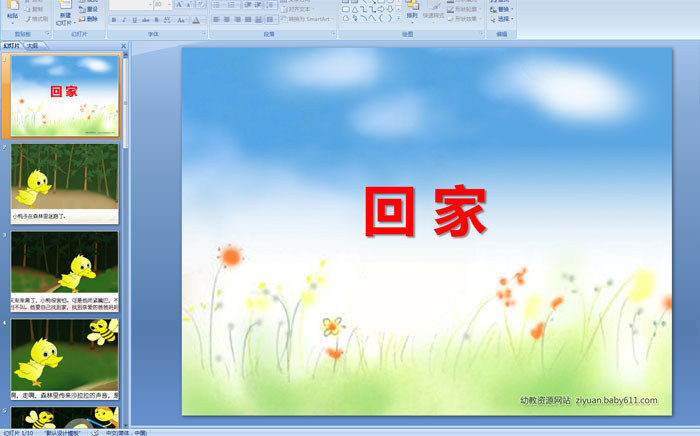Delete (删除) the current slide
700x436 pixels.
[x=88, y=19]
